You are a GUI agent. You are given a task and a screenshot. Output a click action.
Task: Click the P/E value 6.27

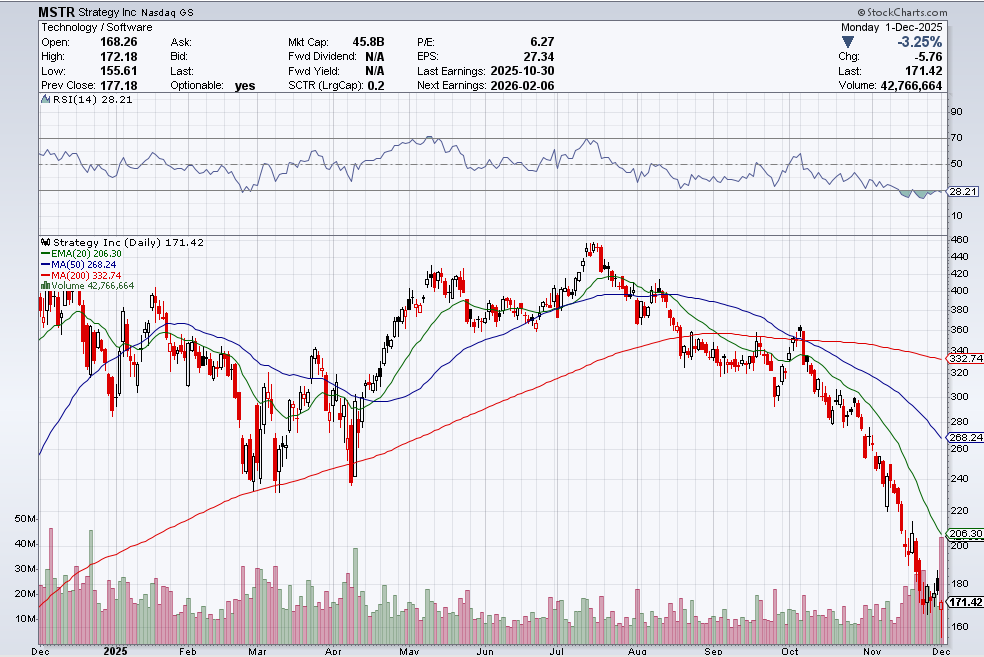[x=542, y=41]
